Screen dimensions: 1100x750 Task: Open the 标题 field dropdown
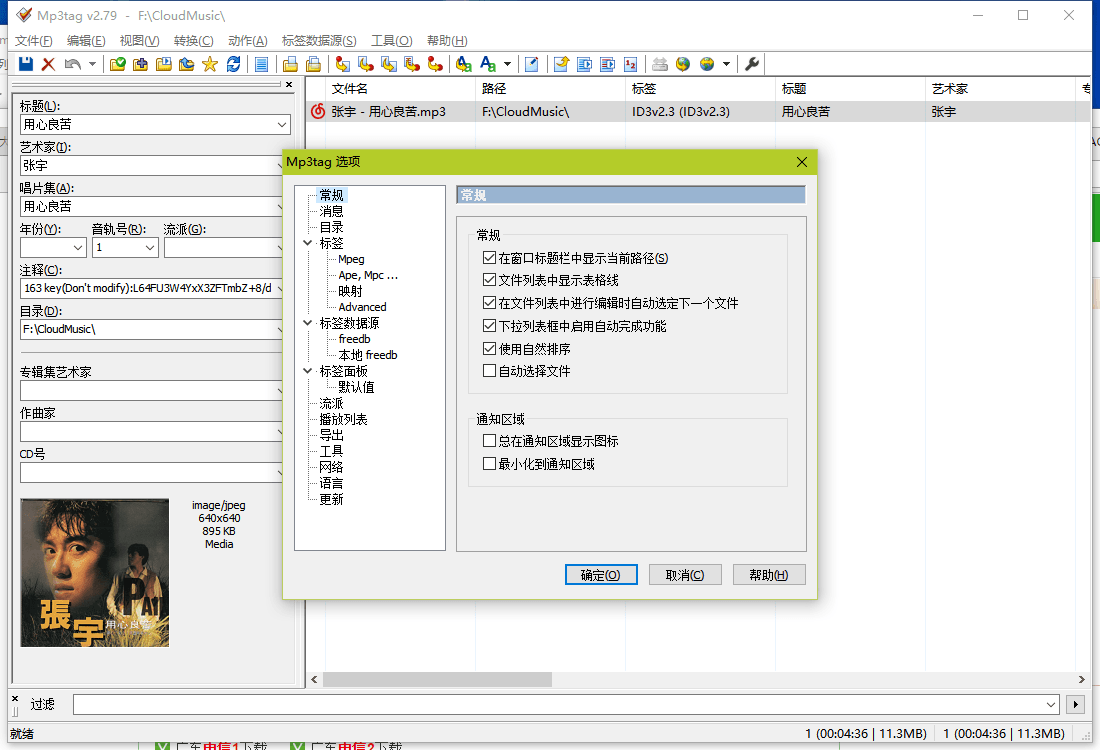[x=283, y=124]
